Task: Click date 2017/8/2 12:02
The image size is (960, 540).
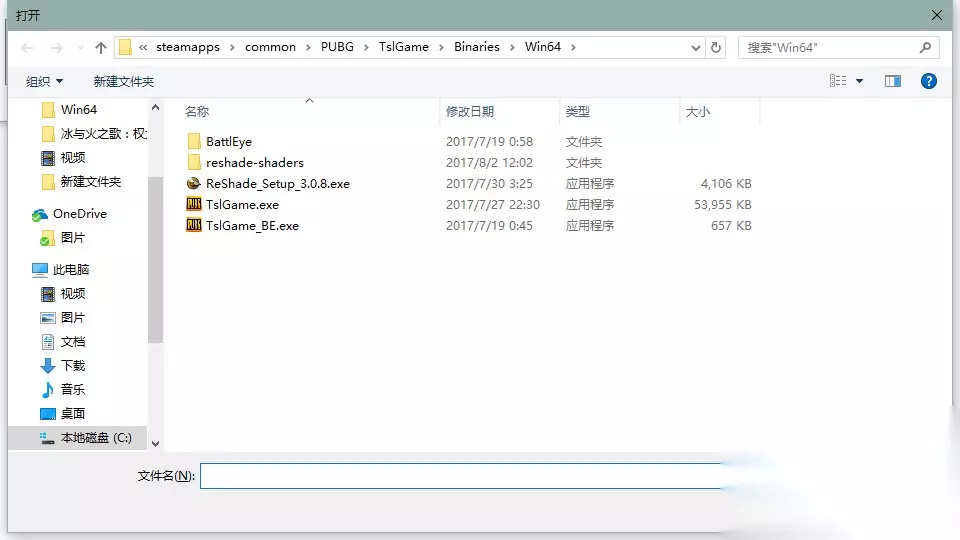Action: (x=489, y=162)
